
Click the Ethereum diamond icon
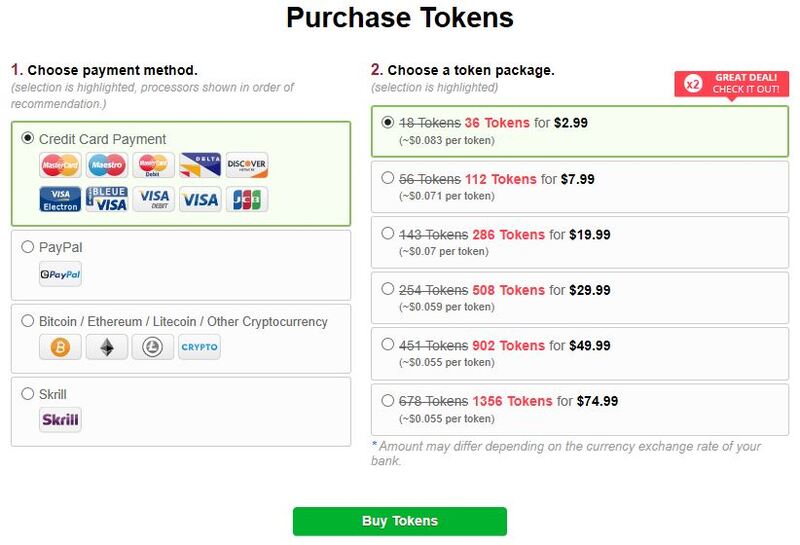107,347
